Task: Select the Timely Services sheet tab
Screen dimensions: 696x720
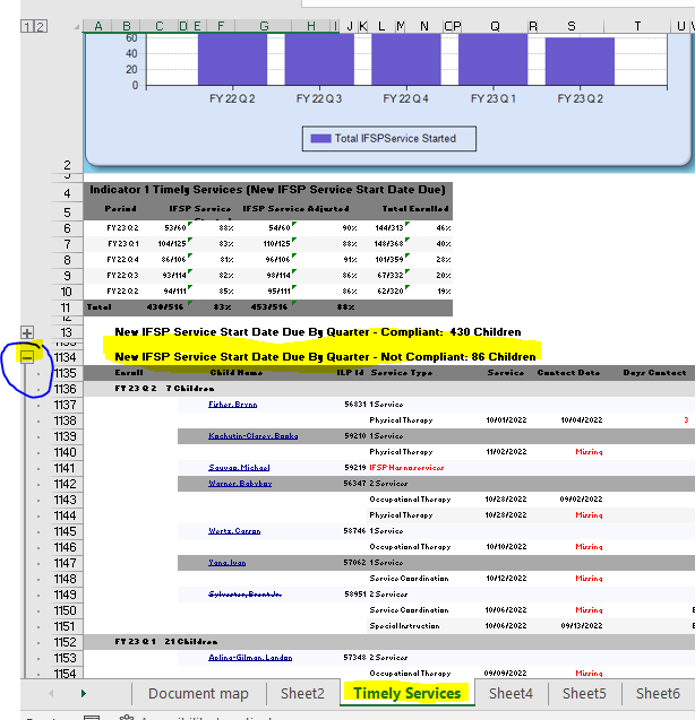Action: pos(407,693)
